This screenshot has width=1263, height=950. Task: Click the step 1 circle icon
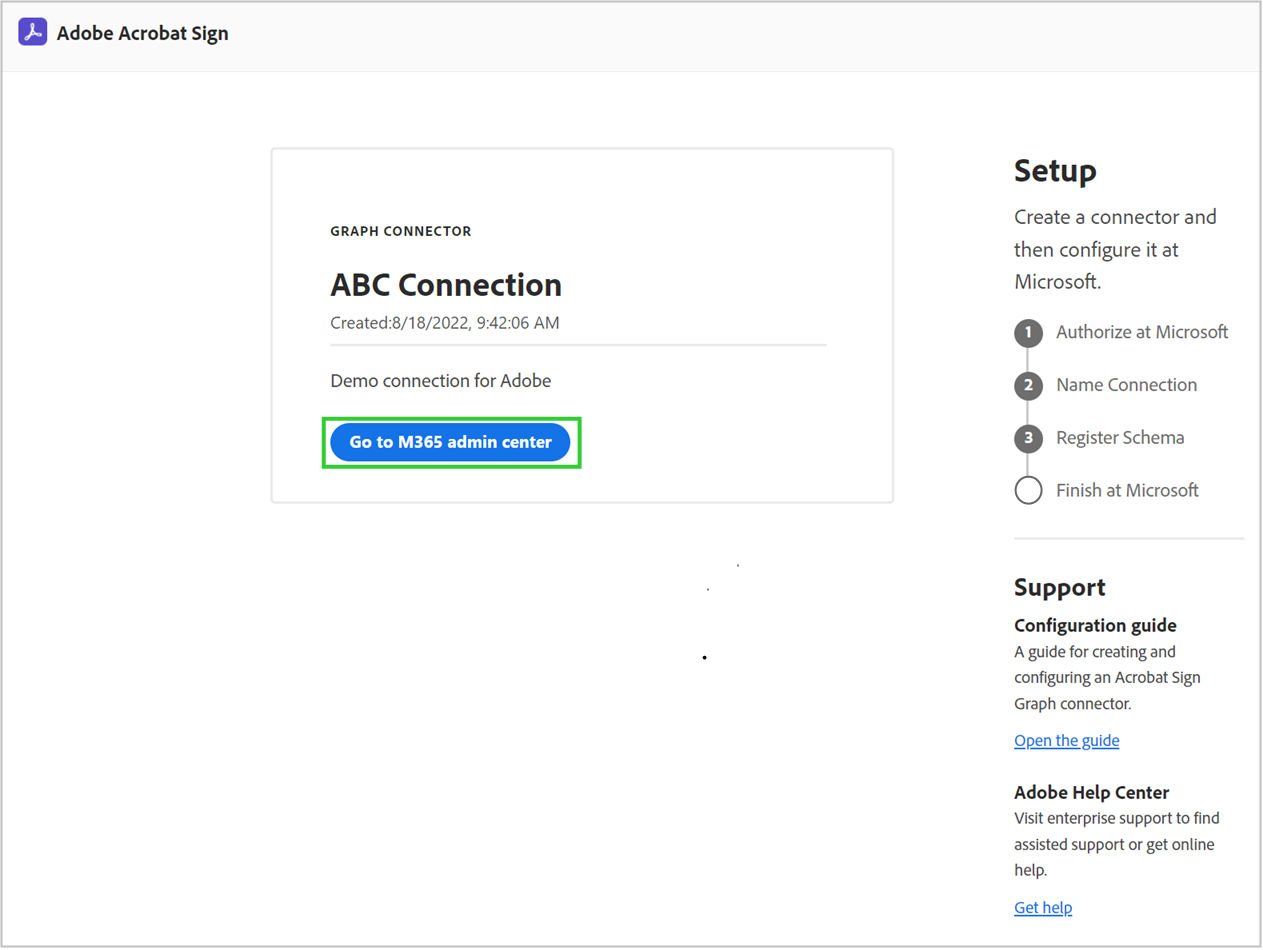[x=1028, y=333]
